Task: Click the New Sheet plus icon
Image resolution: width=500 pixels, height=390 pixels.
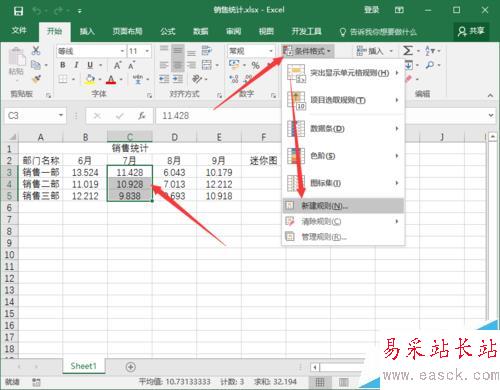Action: pos(131,367)
